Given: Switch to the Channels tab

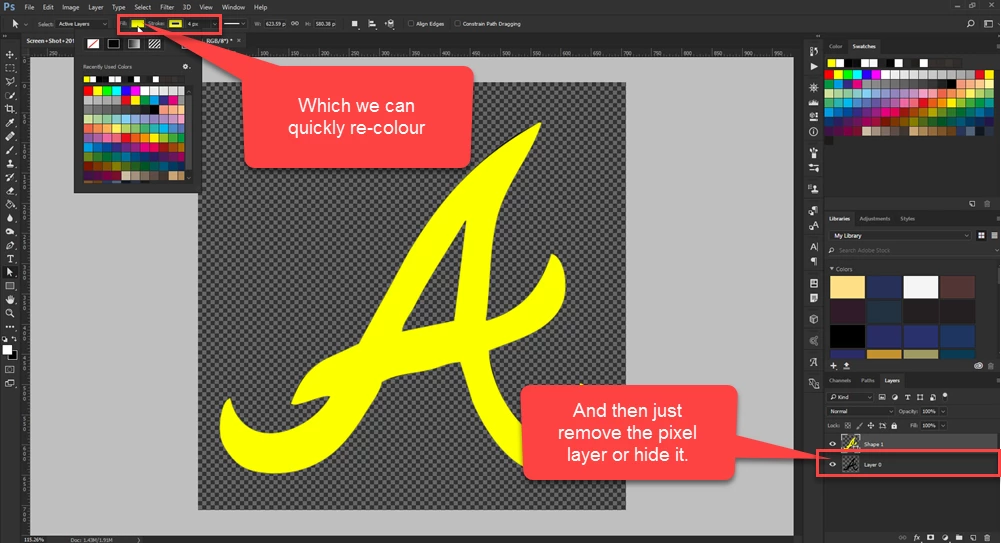Looking at the screenshot, I should click(x=839, y=380).
